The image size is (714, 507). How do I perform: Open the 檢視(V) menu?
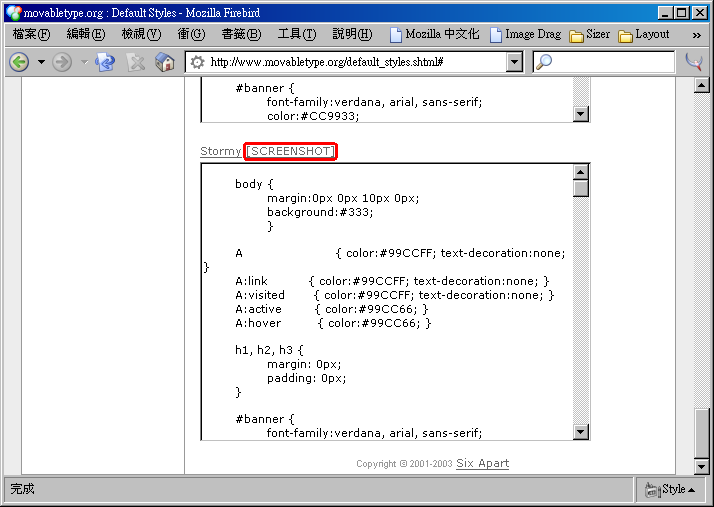(x=141, y=34)
